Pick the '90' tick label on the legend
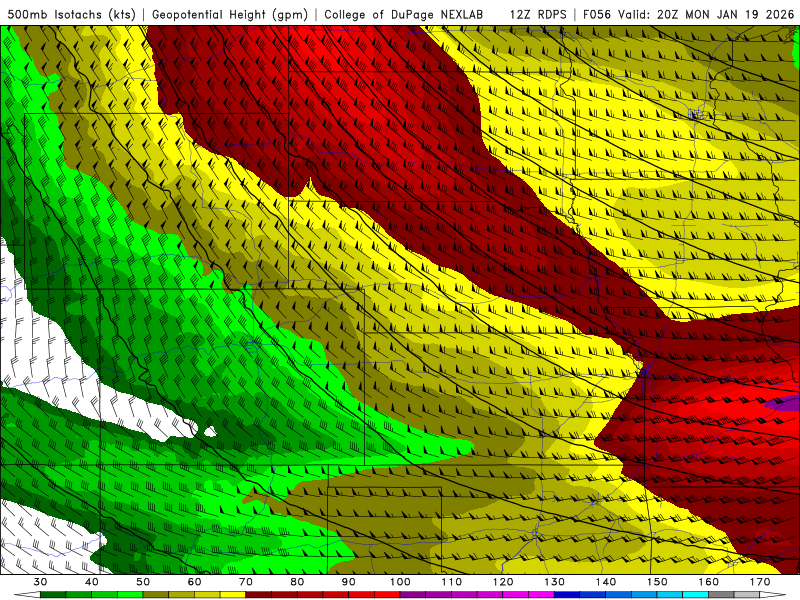This screenshot has height=600, width=800. [x=348, y=582]
